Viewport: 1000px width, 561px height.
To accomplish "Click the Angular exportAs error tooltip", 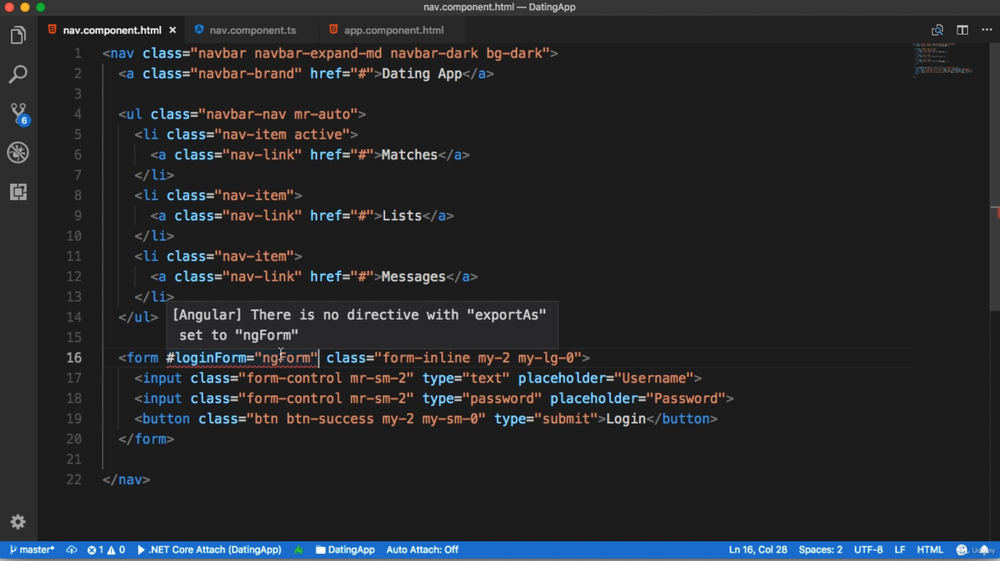I will pos(362,325).
